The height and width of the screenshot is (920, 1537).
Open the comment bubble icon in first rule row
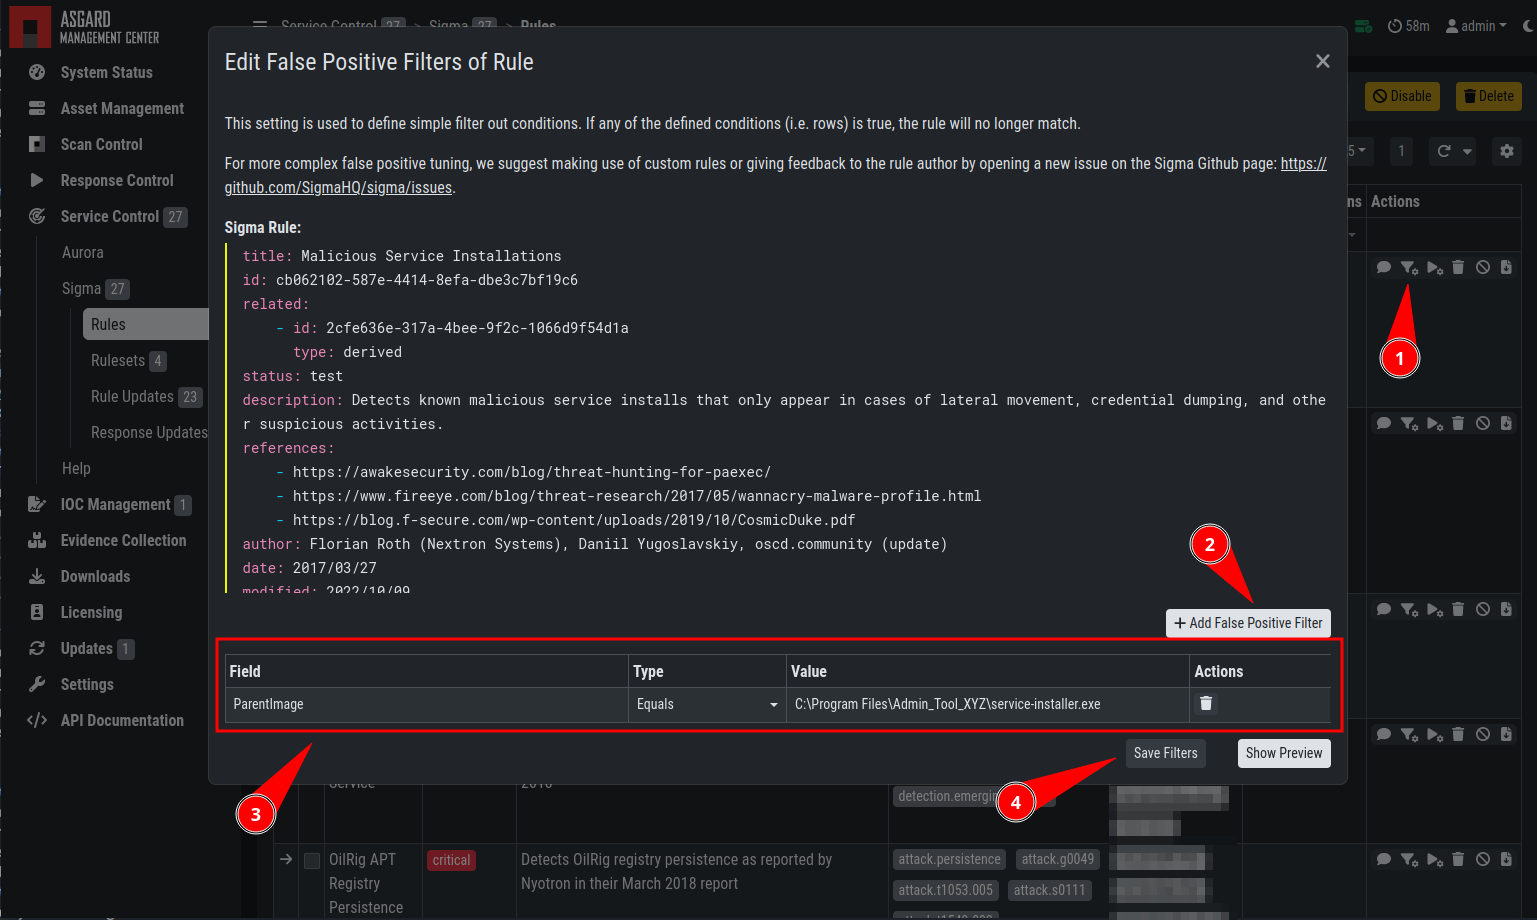[x=1384, y=267]
